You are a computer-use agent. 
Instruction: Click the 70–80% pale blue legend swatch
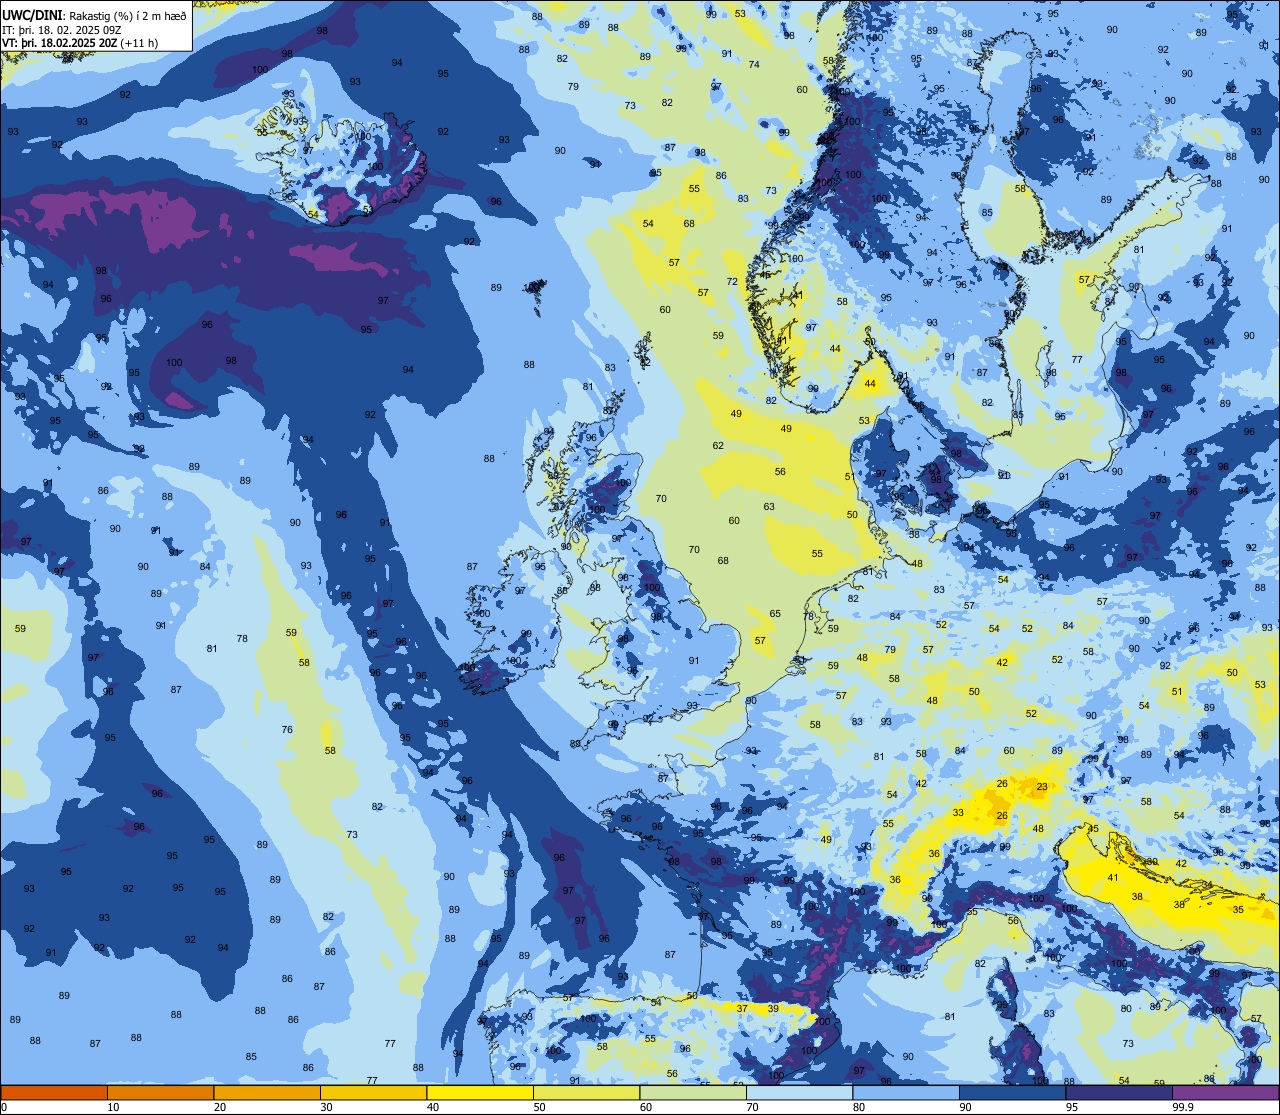[799, 1092]
